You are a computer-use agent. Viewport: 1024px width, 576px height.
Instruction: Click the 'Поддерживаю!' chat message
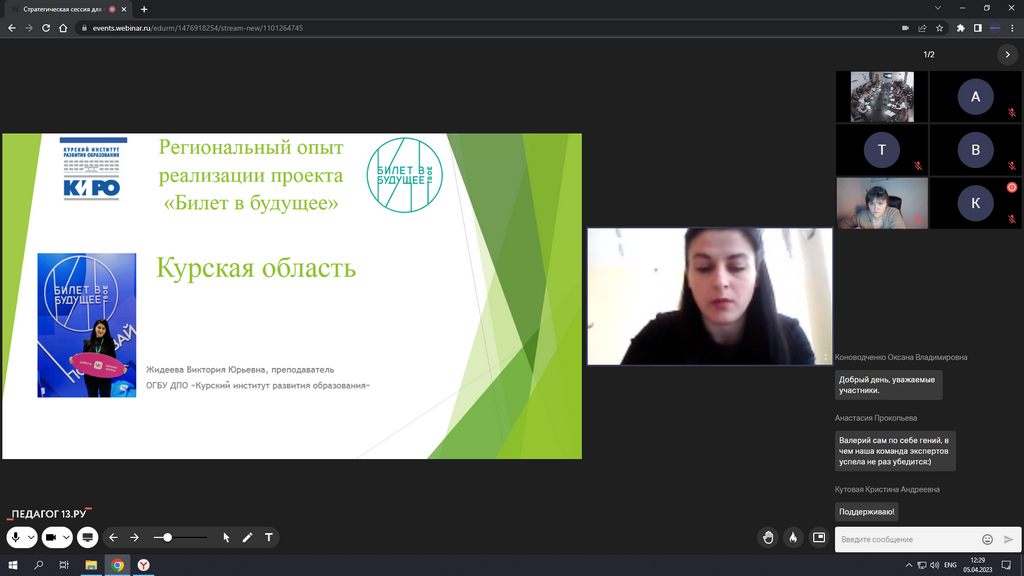[867, 511]
